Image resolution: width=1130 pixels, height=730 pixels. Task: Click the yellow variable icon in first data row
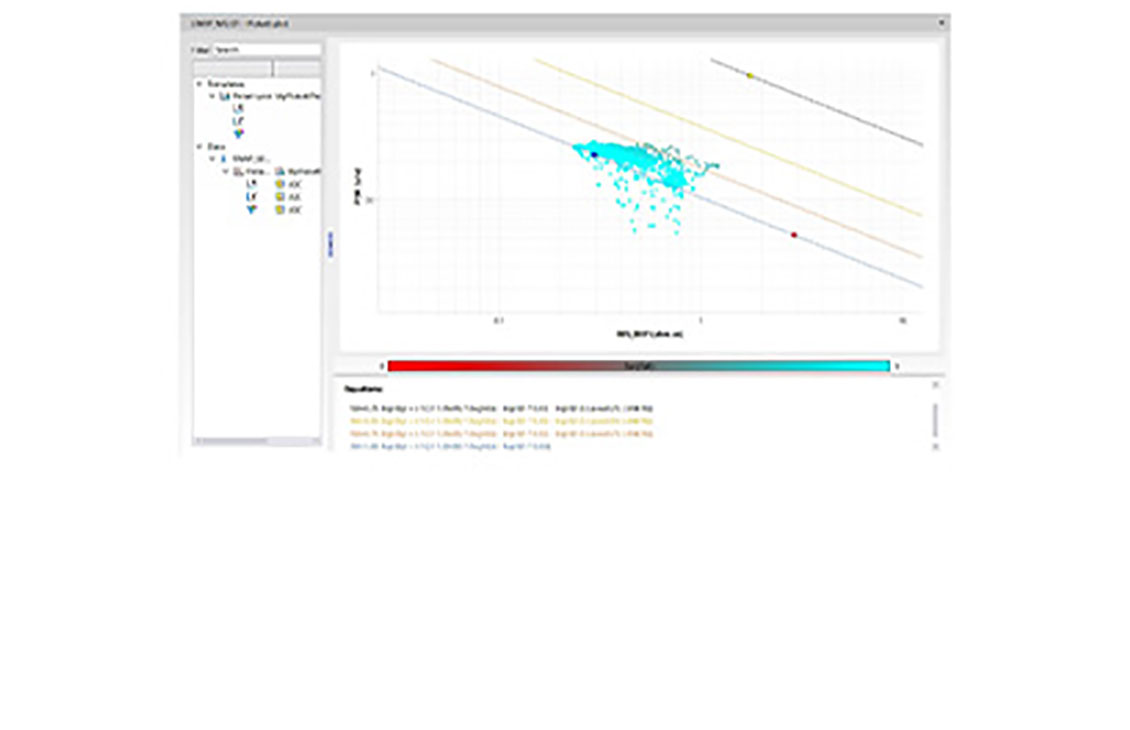pyautogui.click(x=280, y=184)
